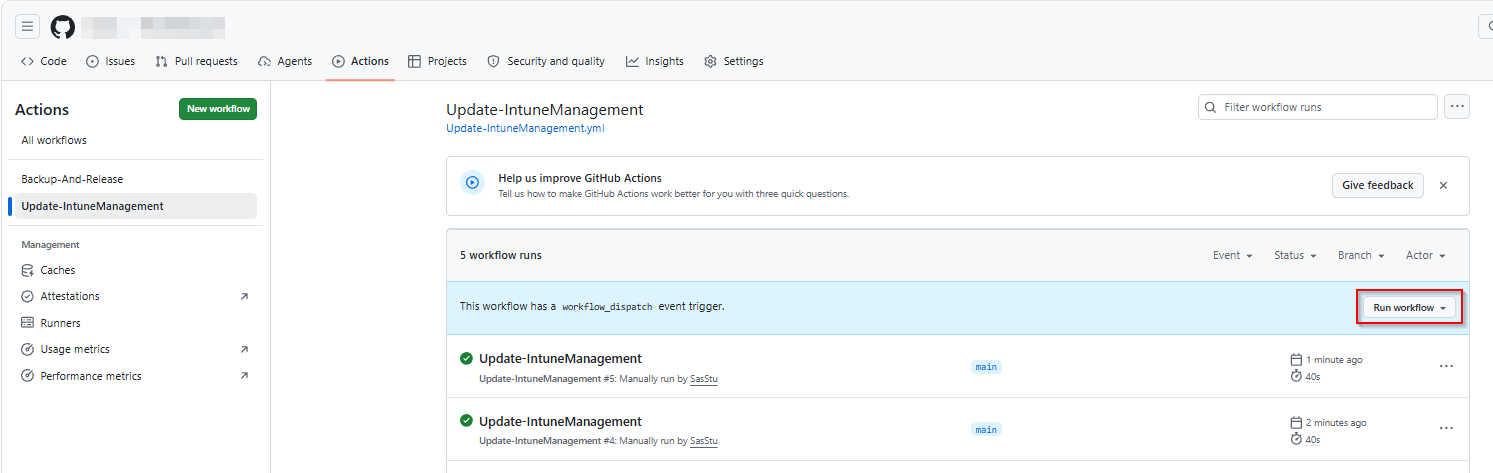
Task: Click the magnifier icon in filter field
Action: pyautogui.click(x=1212, y=107)
